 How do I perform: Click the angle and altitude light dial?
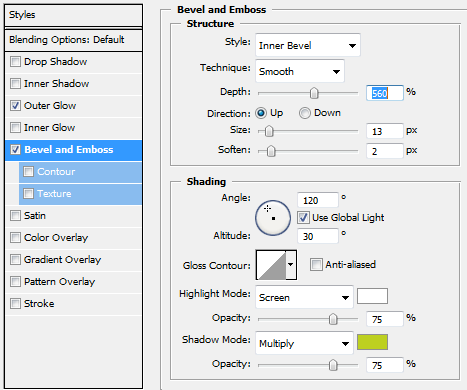[x=273, y=218]
